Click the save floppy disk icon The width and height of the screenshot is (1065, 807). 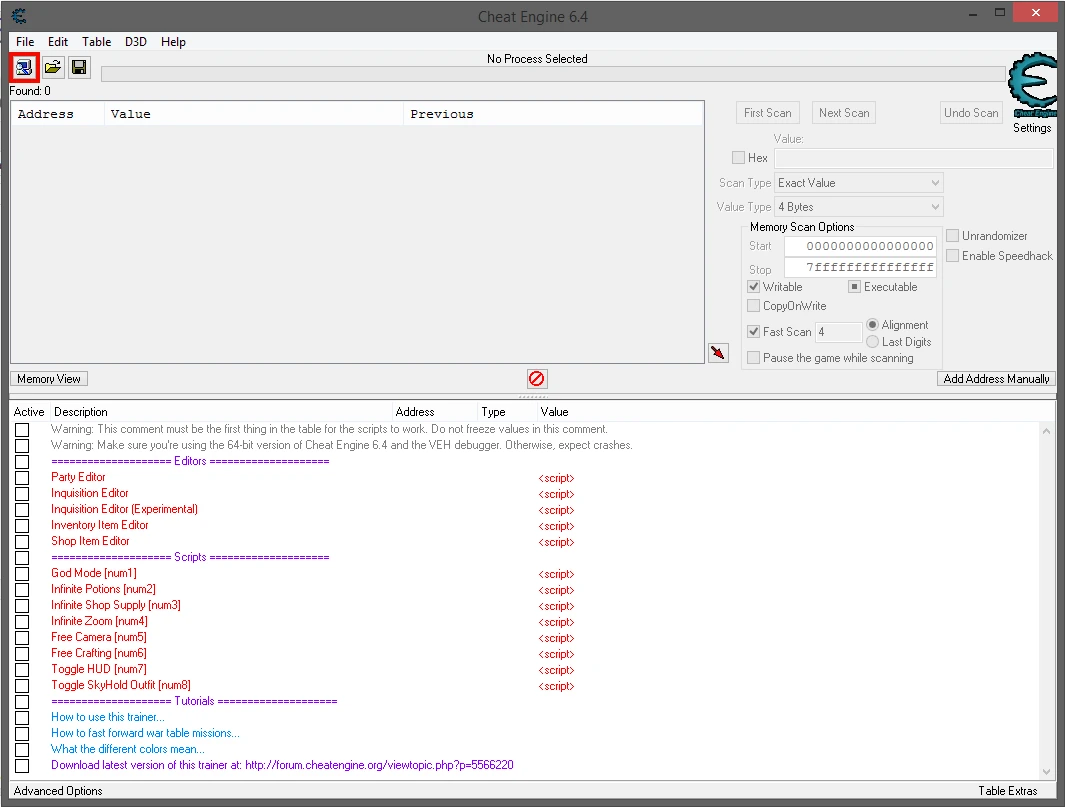click(x=79, y=68)
